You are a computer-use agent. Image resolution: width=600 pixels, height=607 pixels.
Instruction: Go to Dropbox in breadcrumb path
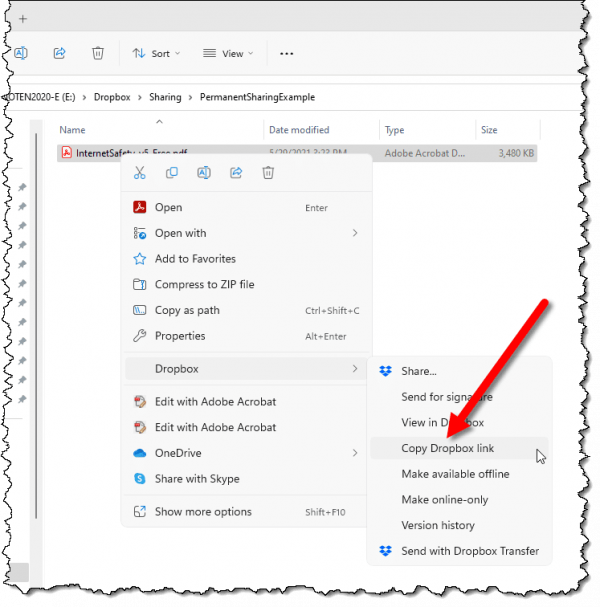[x=112, y=97]
